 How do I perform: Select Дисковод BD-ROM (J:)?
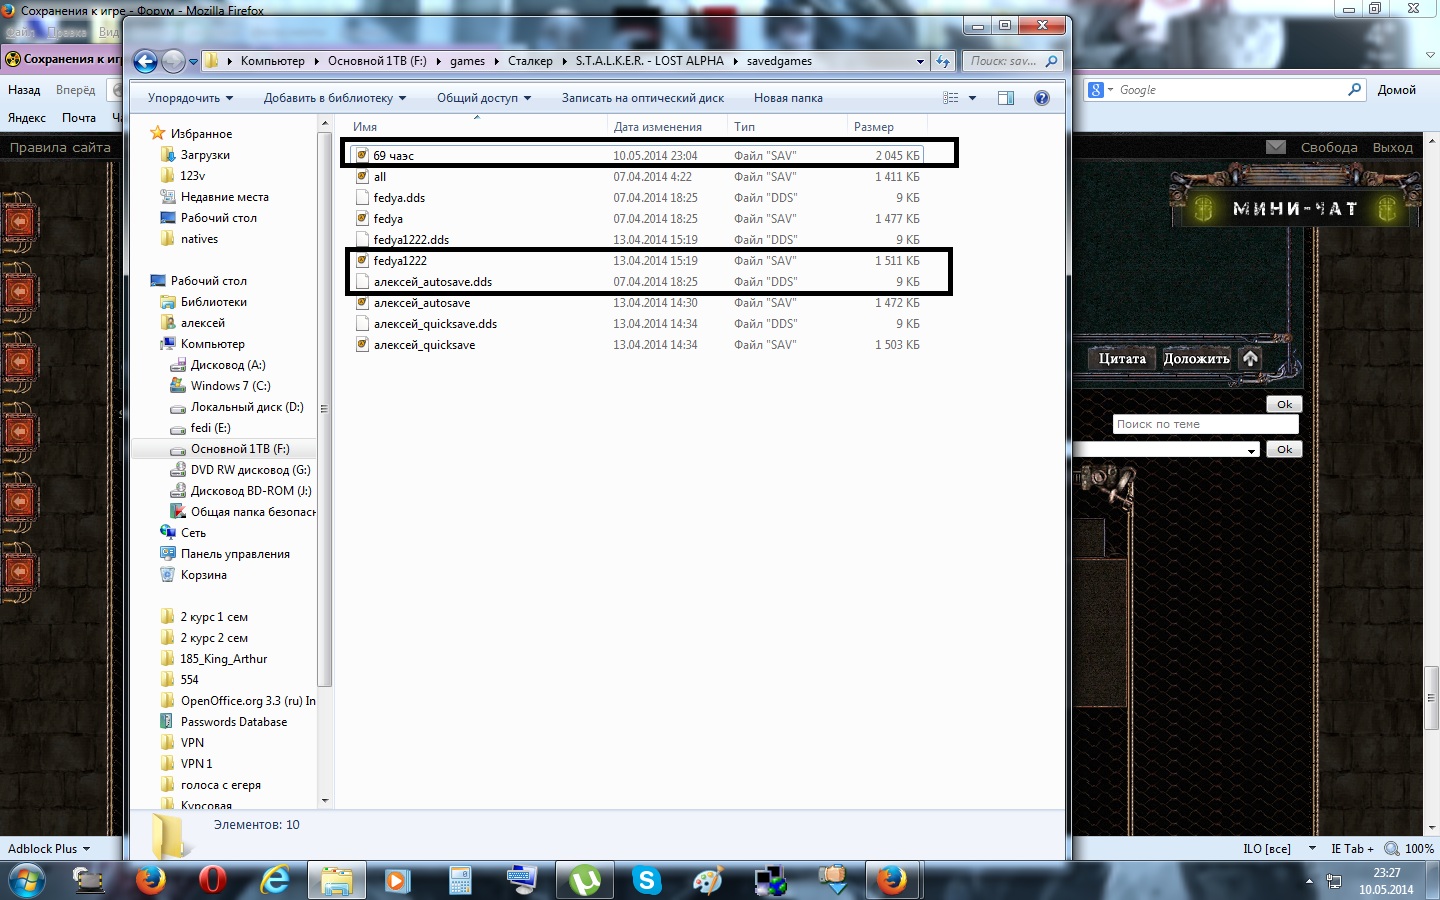(251, 491)
